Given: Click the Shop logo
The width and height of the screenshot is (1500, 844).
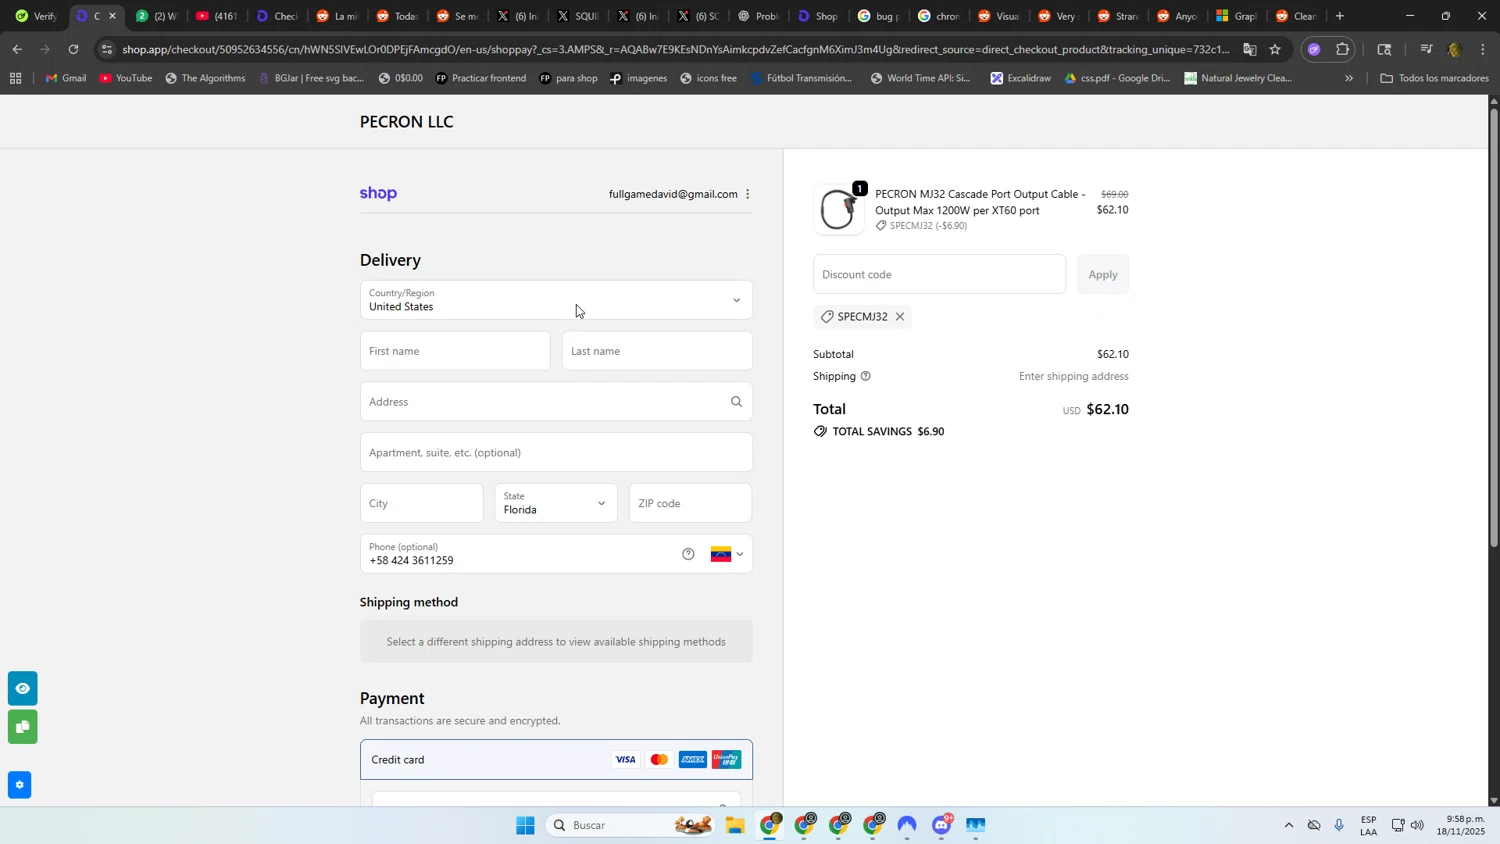Looking at the screenshot, I should [378, 194].
